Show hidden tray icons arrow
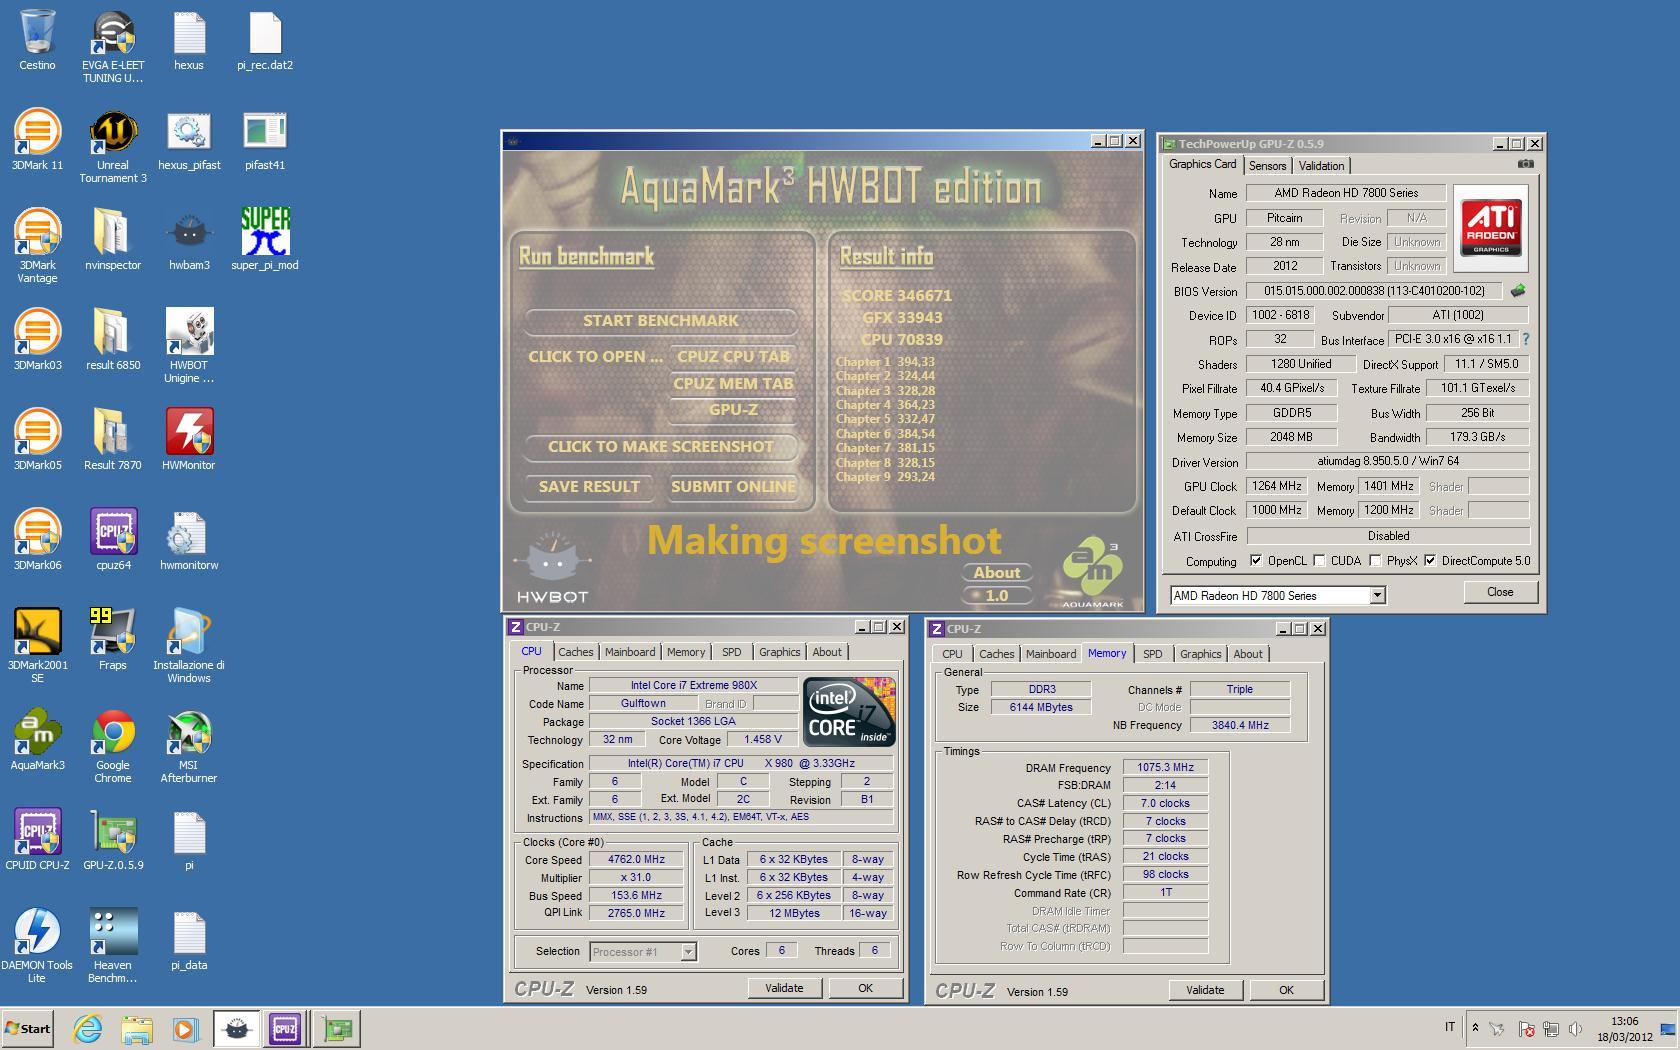The height and width of the screenshot is (1050, 1680). [x=1475, y=1028]
